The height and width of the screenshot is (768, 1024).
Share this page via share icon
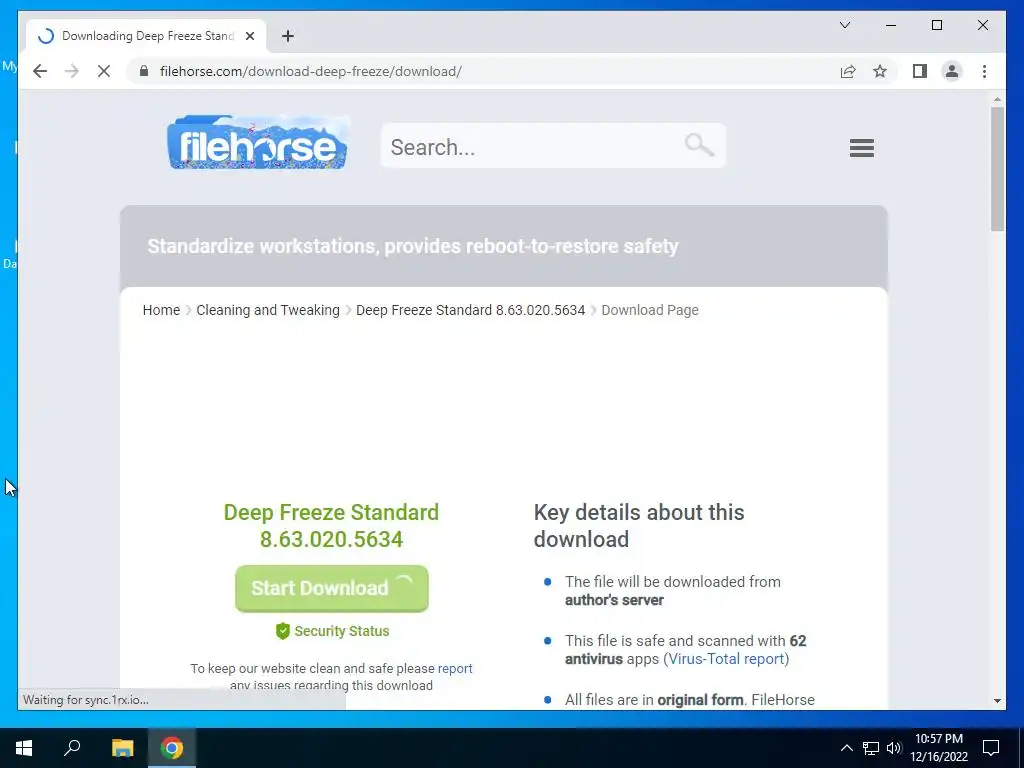click(848, 71)
